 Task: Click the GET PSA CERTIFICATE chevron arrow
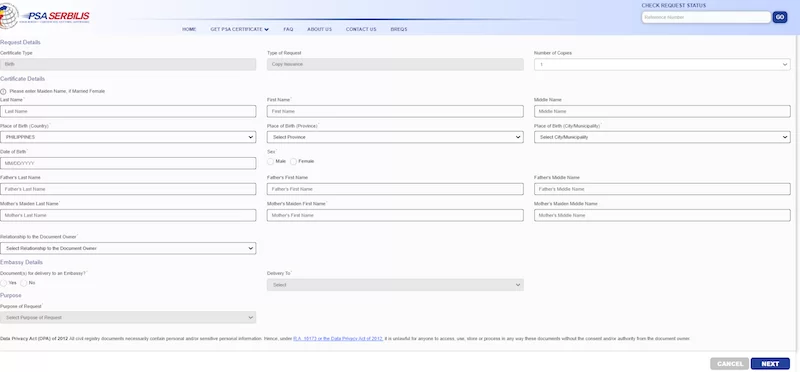pos(267,30)
